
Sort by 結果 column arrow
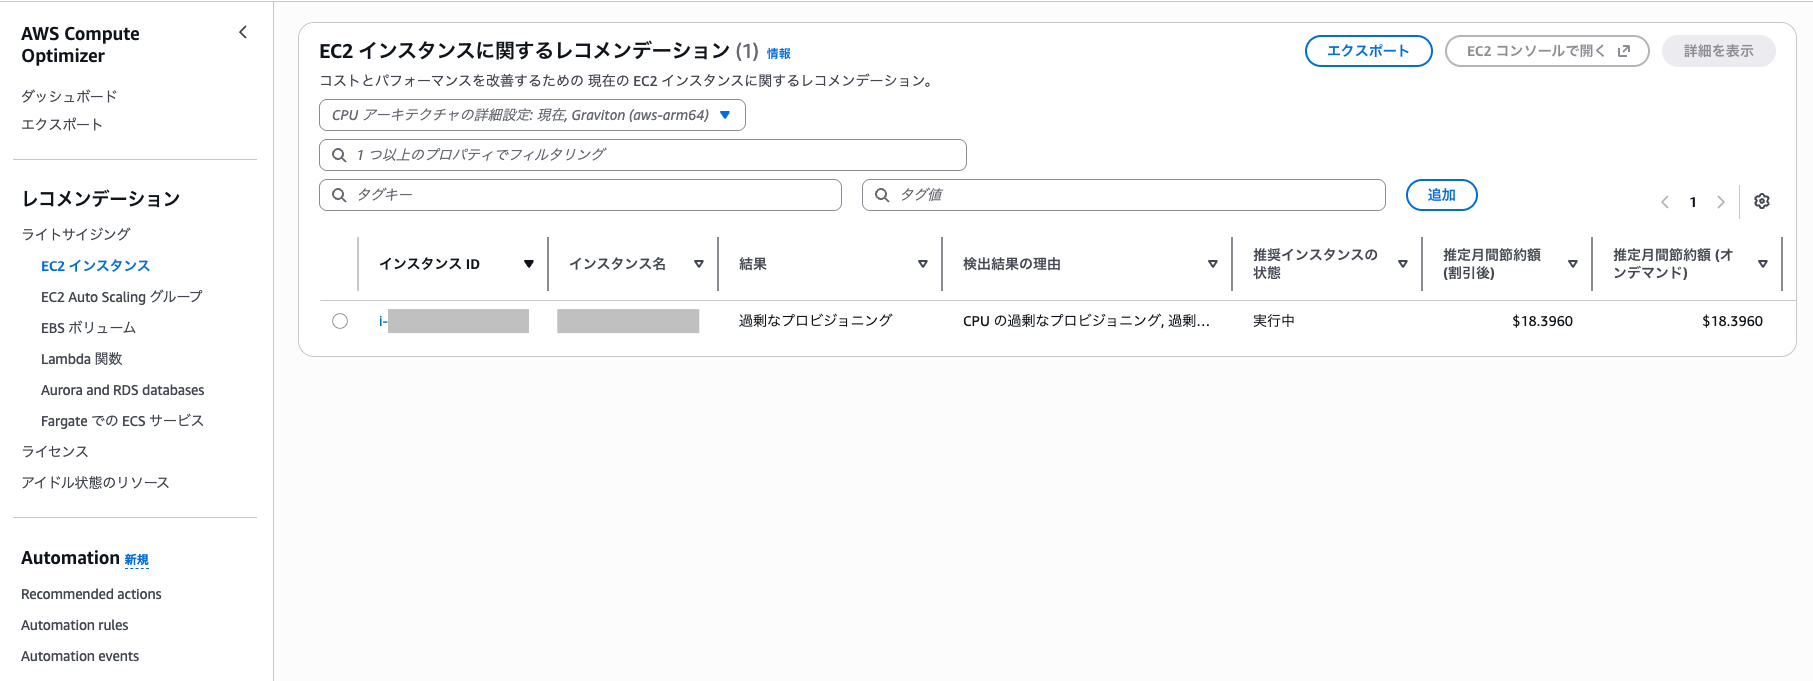click(x=923, y=264)
